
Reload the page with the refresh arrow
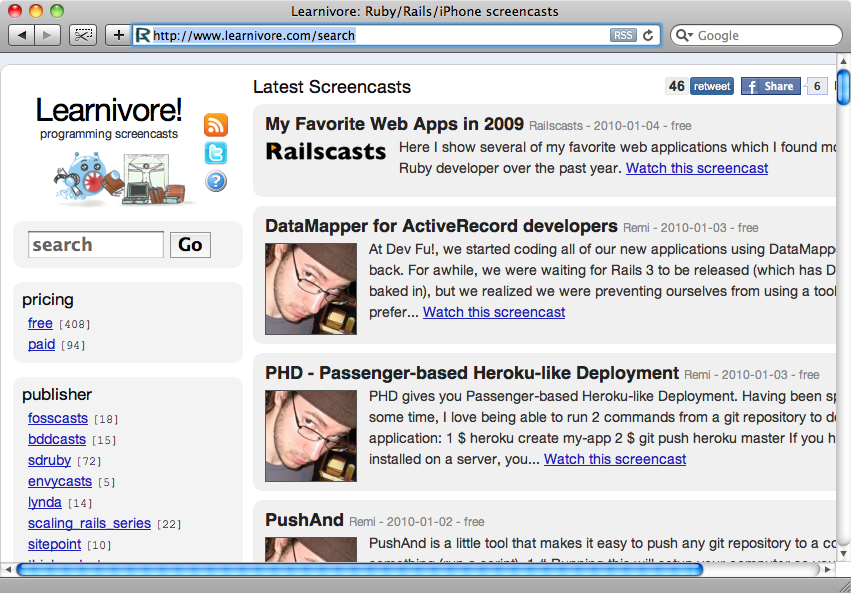point(648,35)
